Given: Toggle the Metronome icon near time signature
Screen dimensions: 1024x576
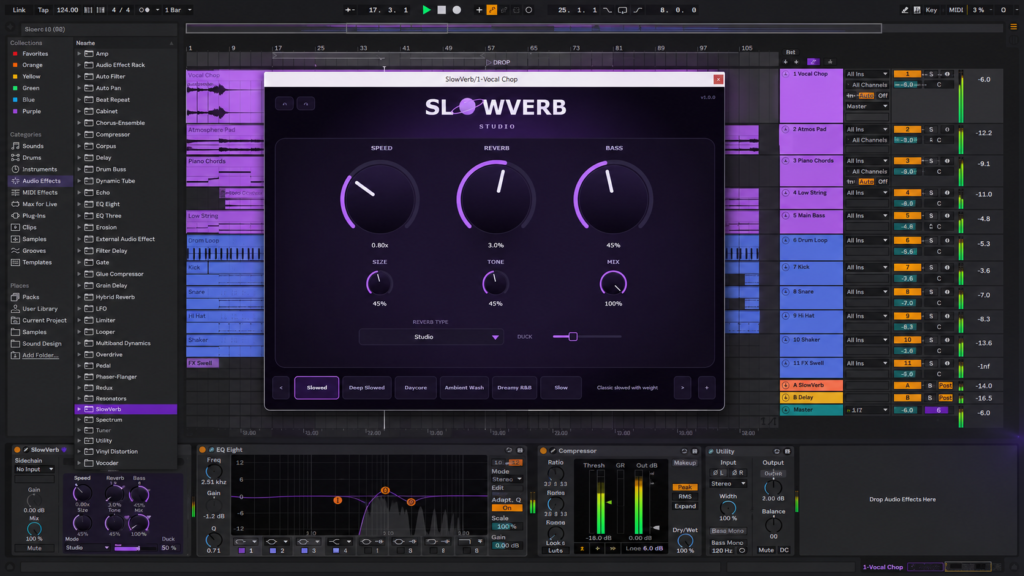Looking at the screenshot, I should pos(144,10).
